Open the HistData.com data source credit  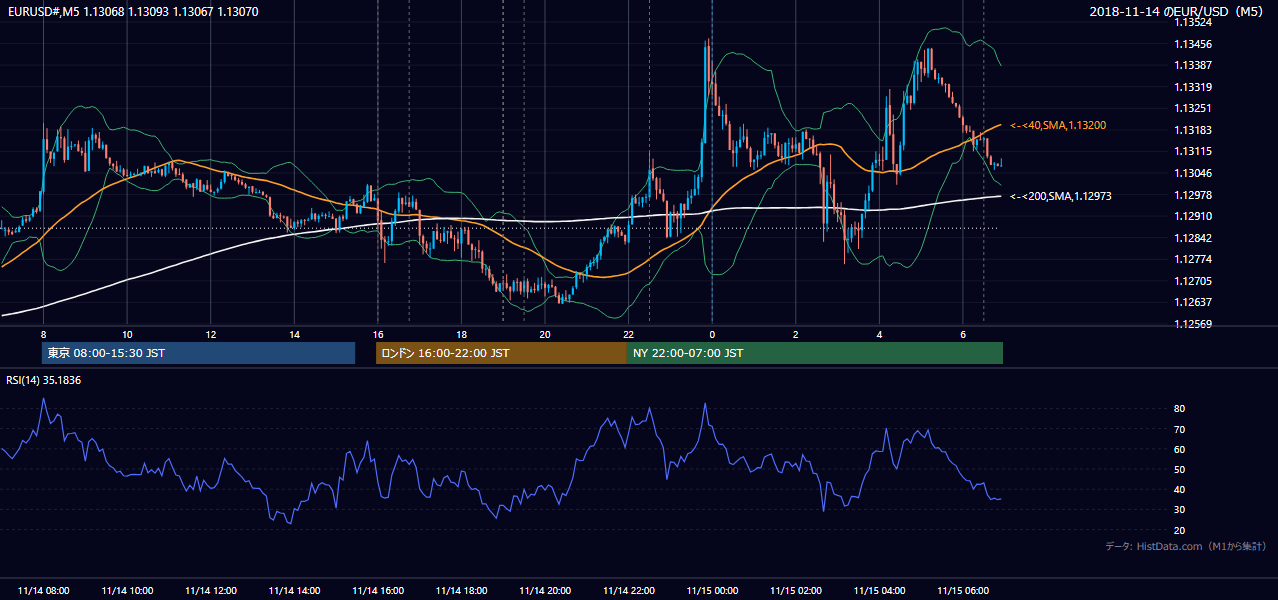pyautogui.click(x=1185, y=546)
